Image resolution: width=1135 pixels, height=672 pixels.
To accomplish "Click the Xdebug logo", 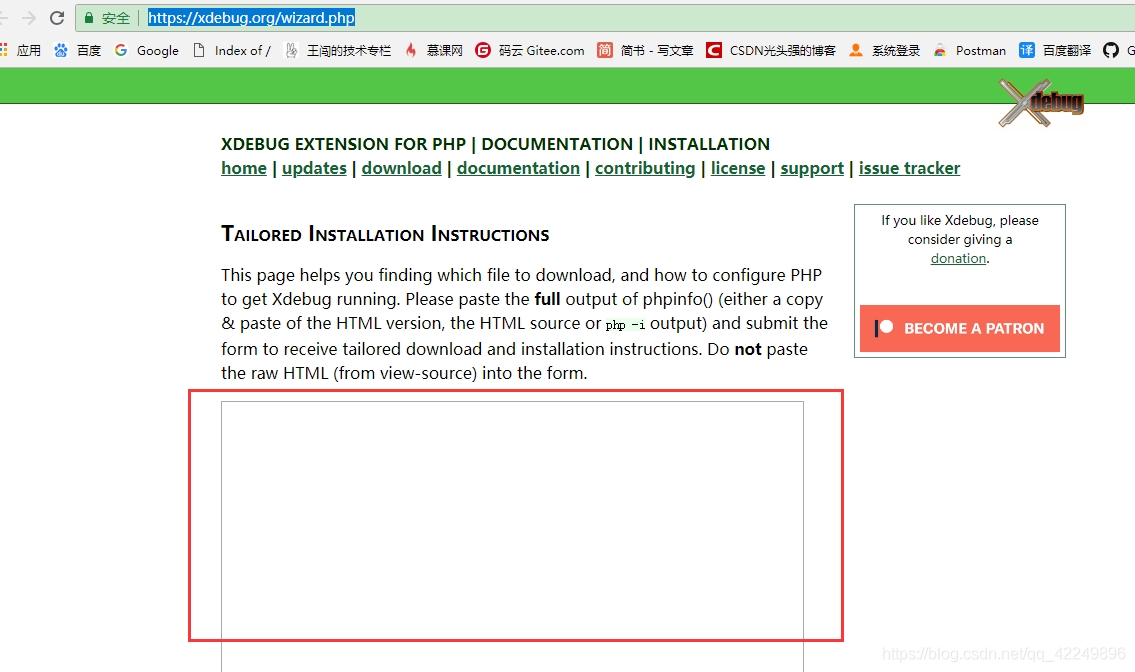I will point(1041,103).
